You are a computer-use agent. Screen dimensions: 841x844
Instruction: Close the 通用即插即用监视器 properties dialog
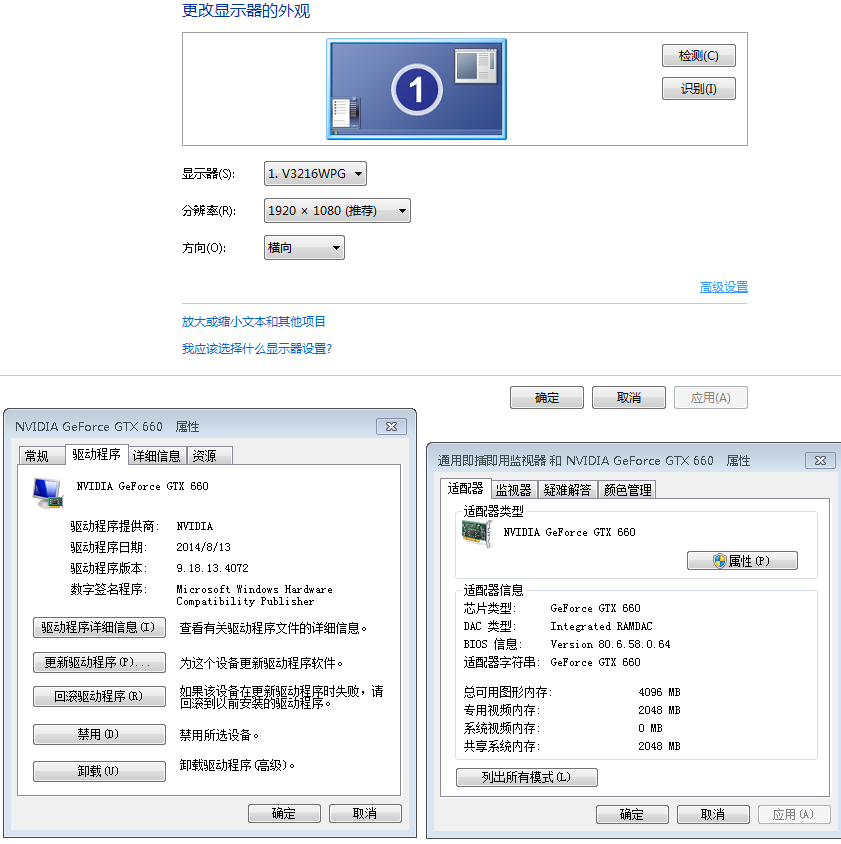pyautogui.click(x=821, y=460)
